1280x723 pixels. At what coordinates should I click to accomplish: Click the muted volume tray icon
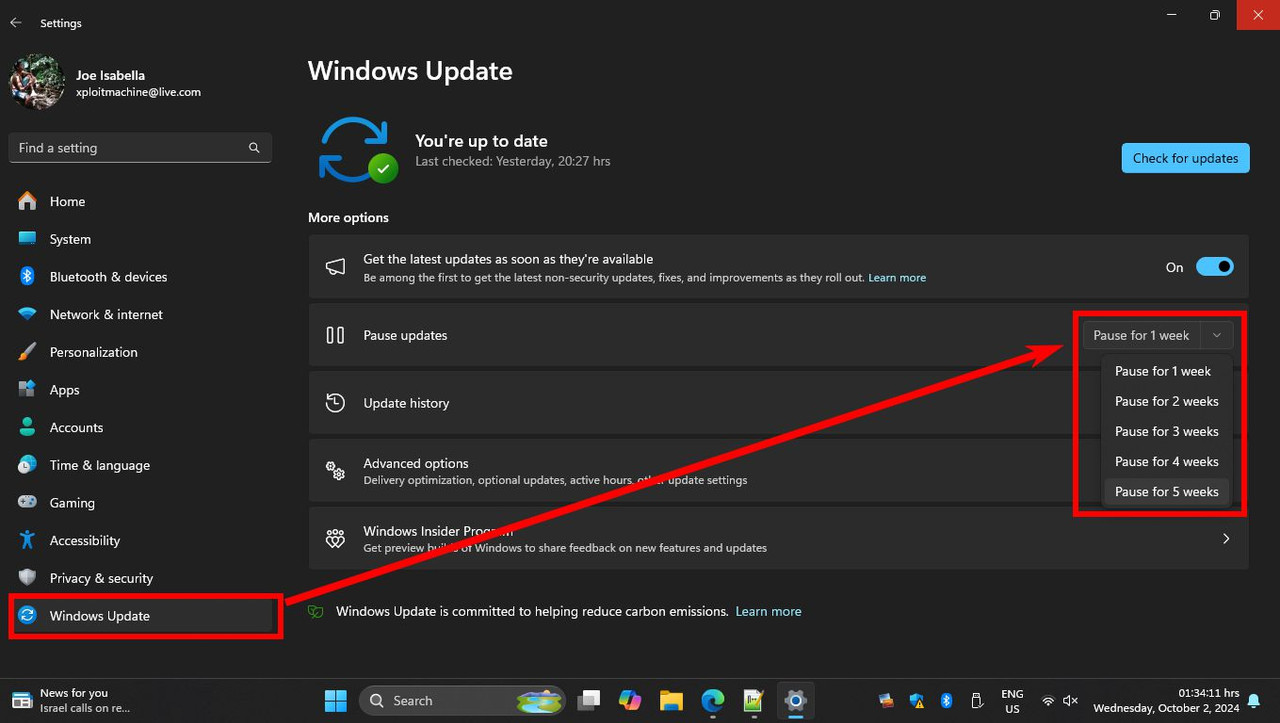(x=1071, y=701)
